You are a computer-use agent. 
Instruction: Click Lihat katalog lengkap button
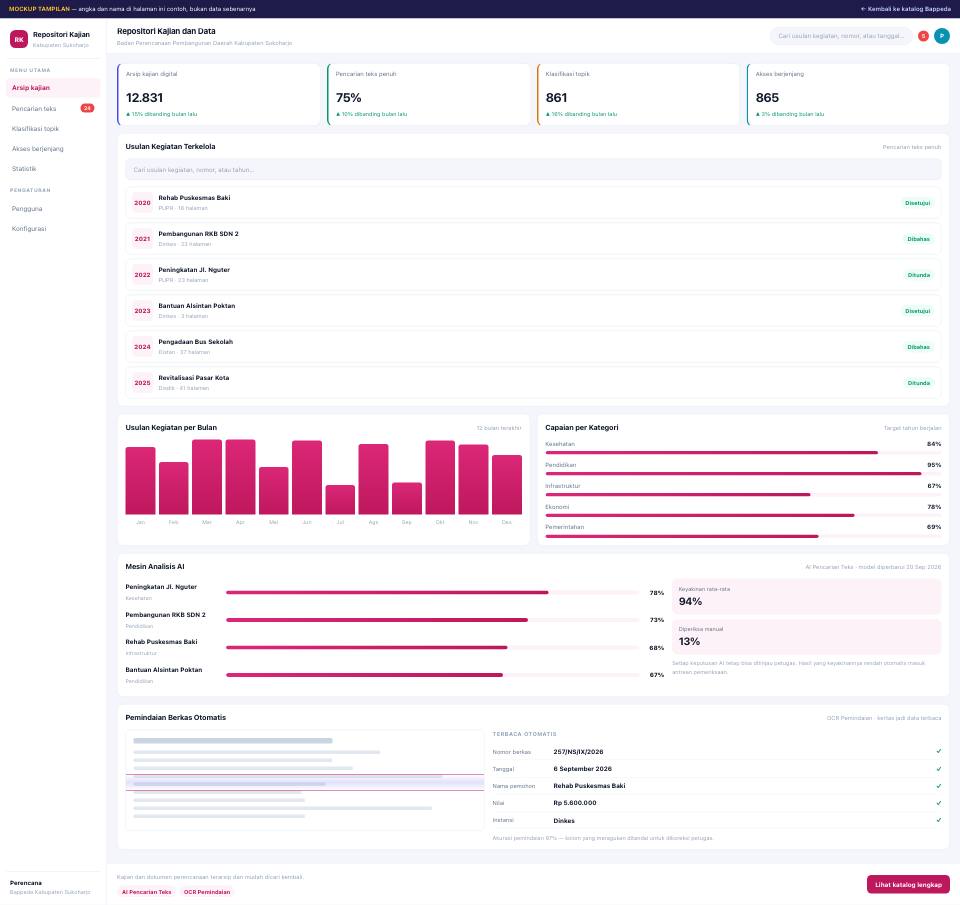click(908, 885)
